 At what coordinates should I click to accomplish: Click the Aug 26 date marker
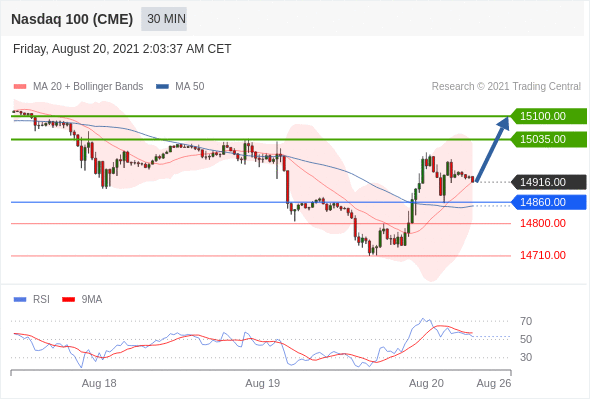(x=494, y=383)
